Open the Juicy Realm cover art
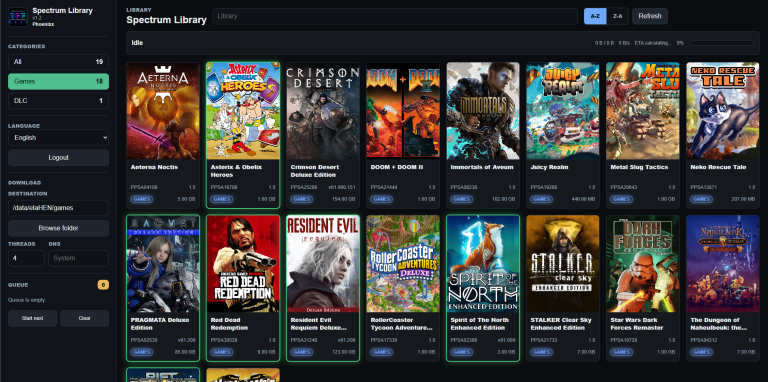This screenshot has height=382, width=768. coord(563,111)
